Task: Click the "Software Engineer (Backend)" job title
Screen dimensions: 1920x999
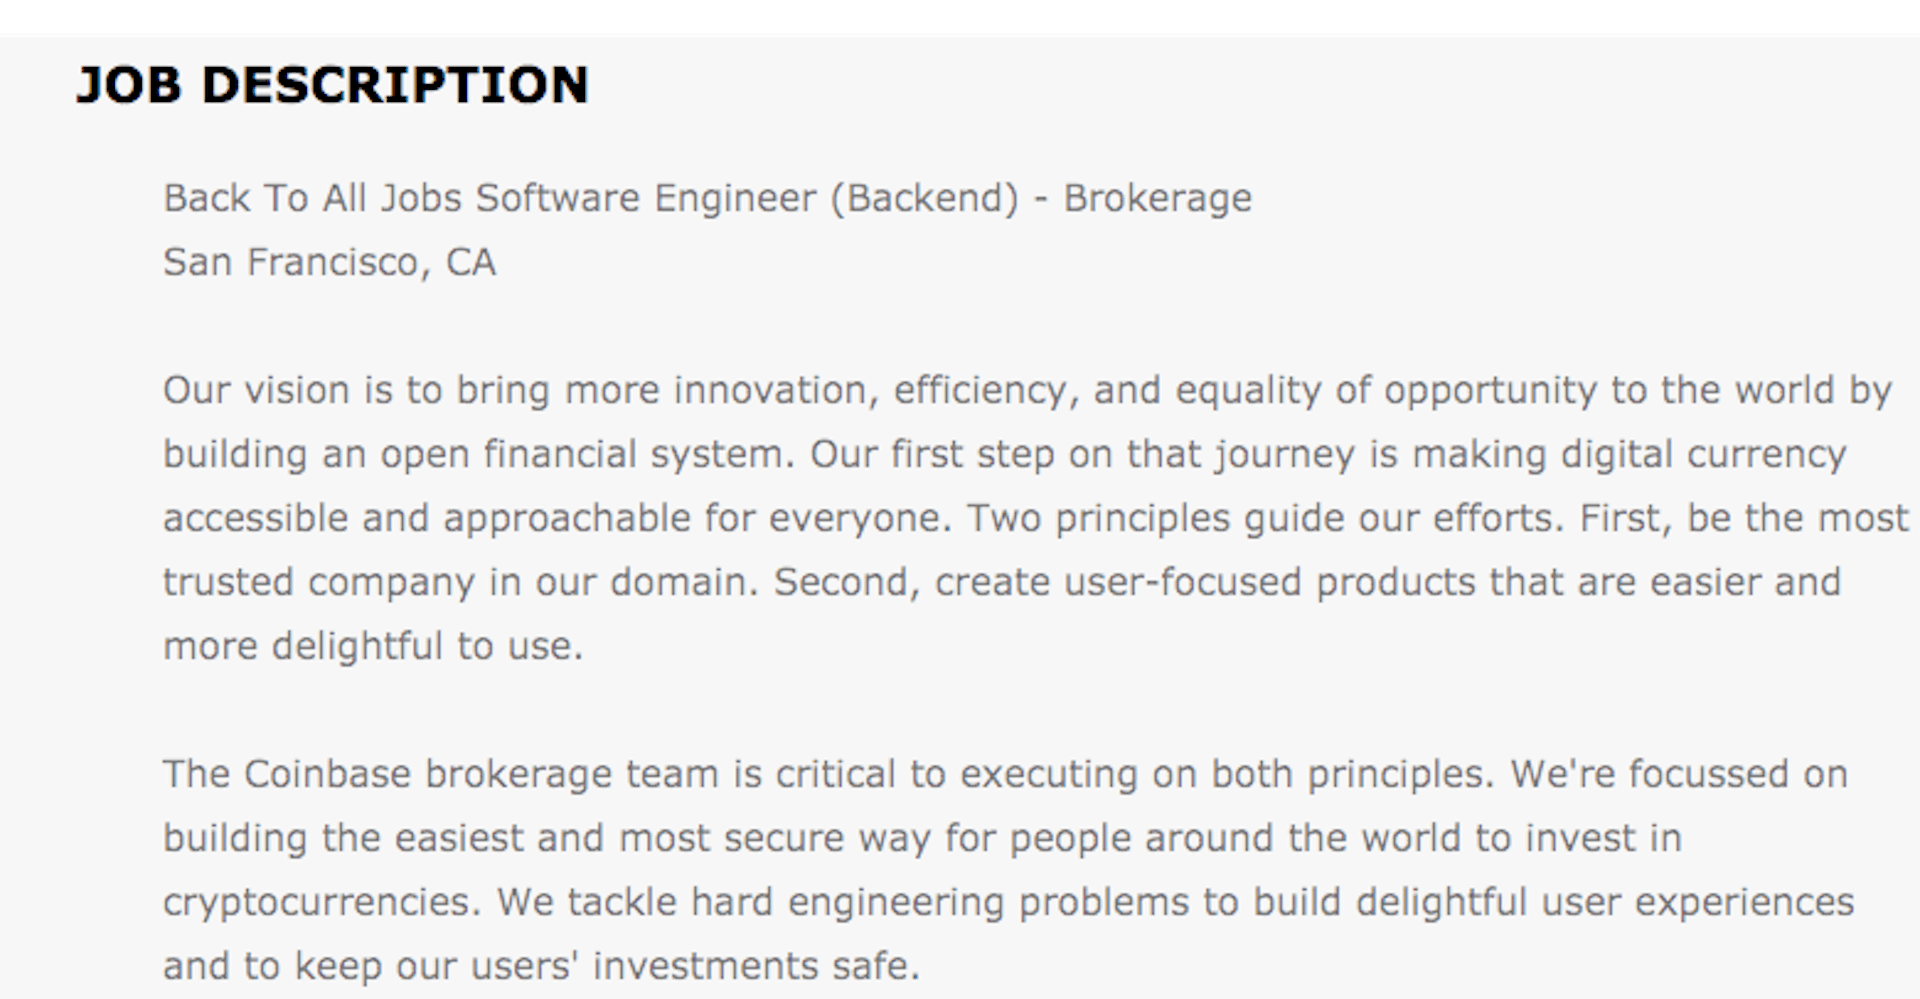Action: (746, 198)
